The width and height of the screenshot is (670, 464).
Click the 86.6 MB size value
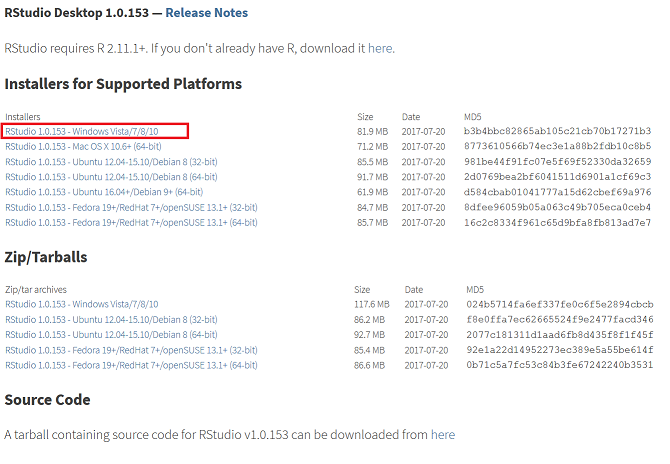pyautogui.click(x=370, y=365)
